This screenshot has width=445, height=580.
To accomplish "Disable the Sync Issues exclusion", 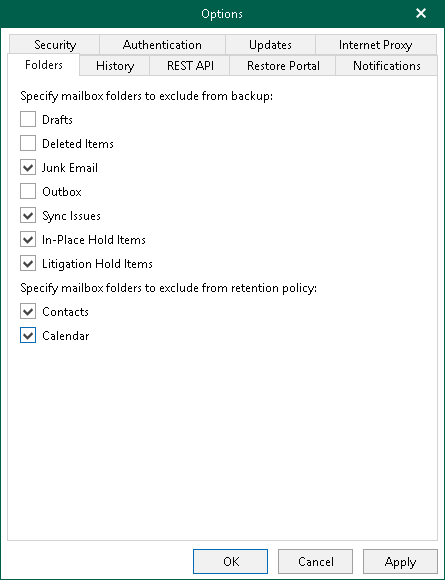I will [28, 216].
